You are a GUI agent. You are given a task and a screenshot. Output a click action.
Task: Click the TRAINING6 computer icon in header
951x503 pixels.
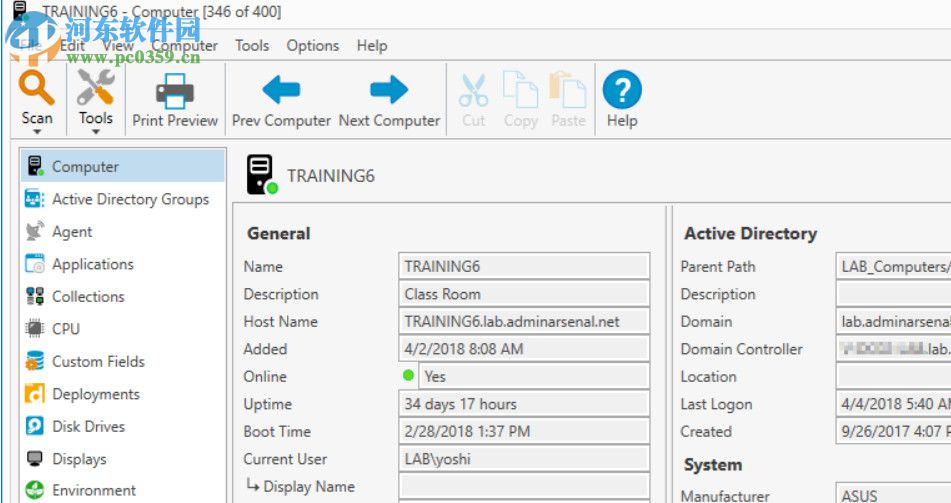(262, 175)
